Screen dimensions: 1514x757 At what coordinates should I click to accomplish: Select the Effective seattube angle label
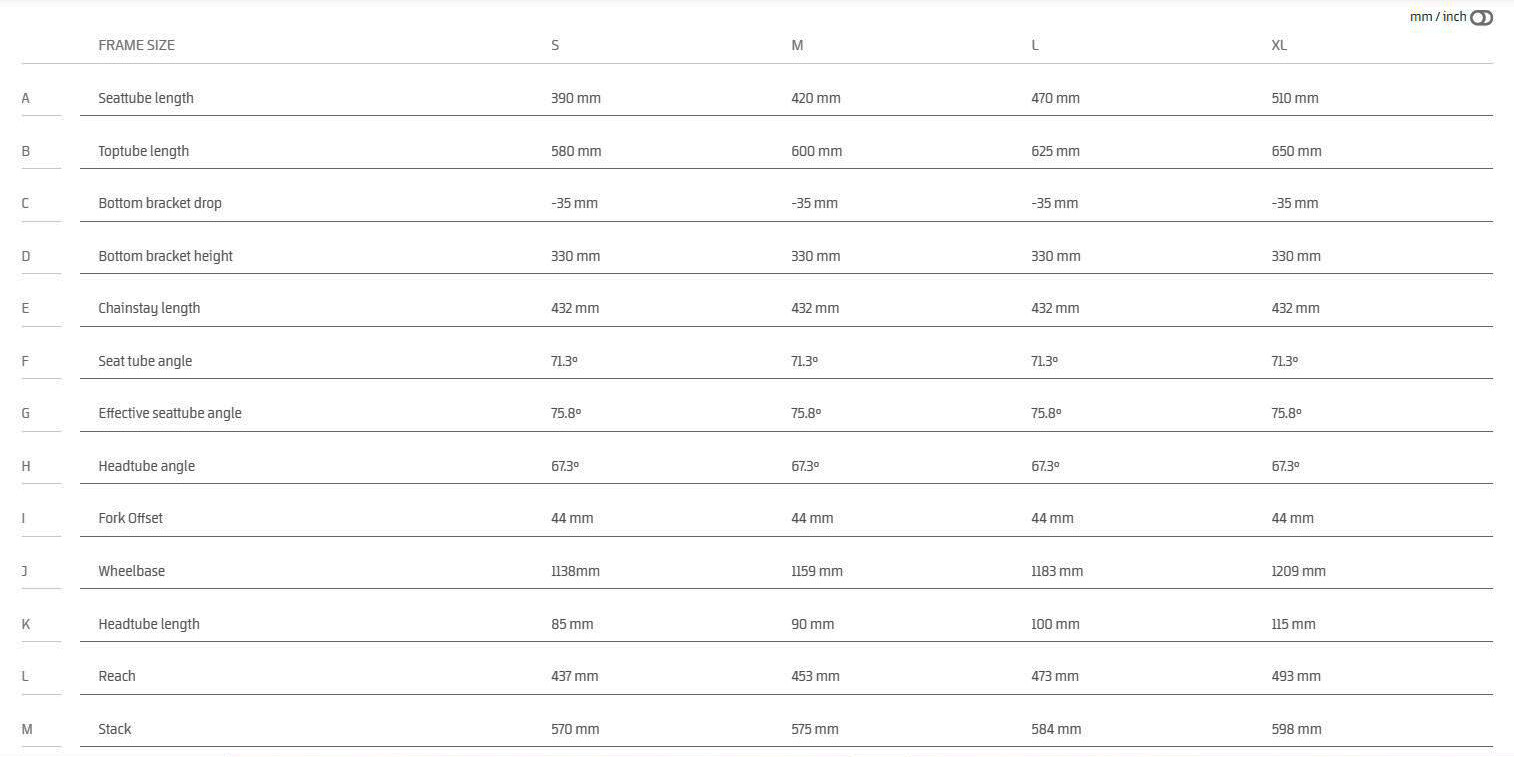[170, 413]
